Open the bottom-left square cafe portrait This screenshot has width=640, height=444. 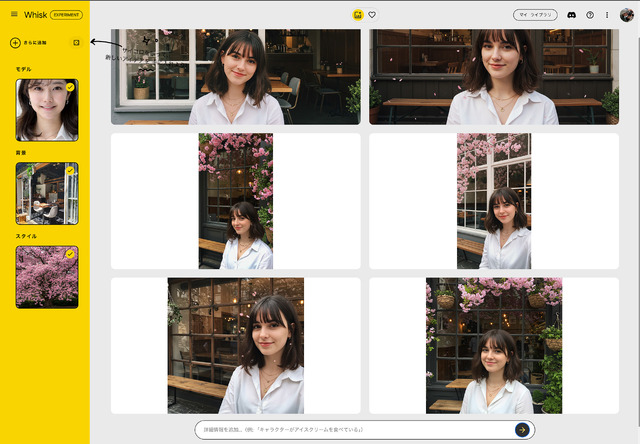point(236,346)
